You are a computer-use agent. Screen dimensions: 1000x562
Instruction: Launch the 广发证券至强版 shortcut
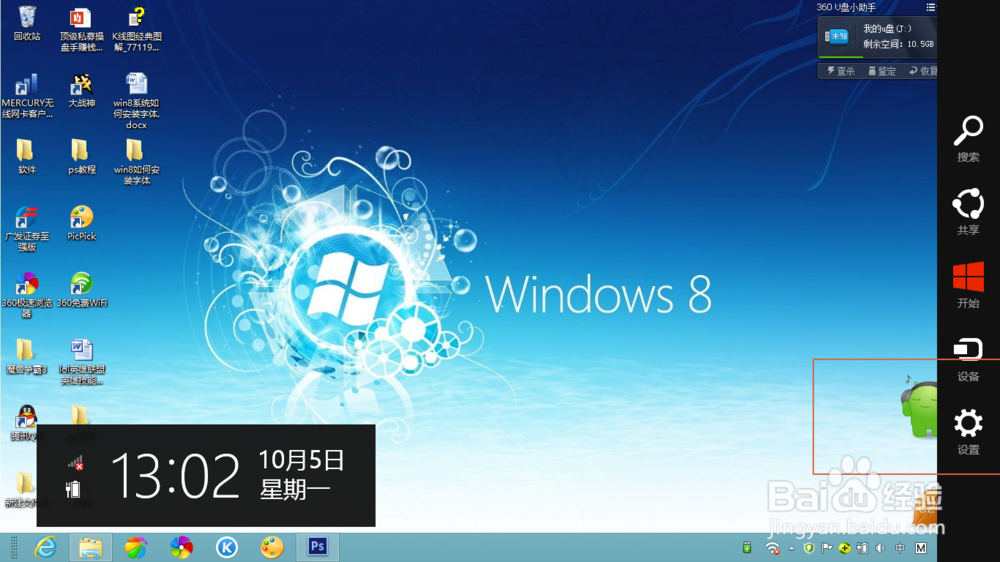[x=27, y=229]
